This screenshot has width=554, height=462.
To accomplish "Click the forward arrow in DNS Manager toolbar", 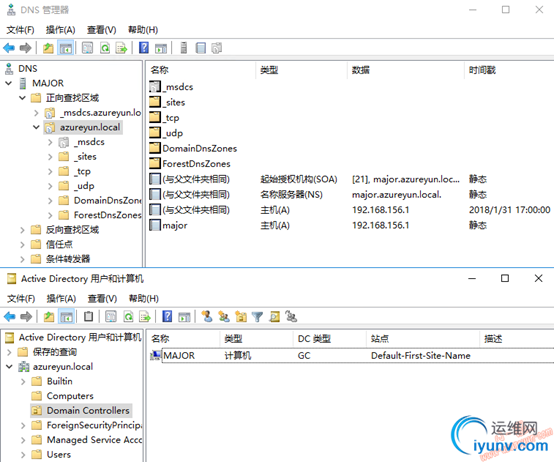I will (x=25, y=48).
